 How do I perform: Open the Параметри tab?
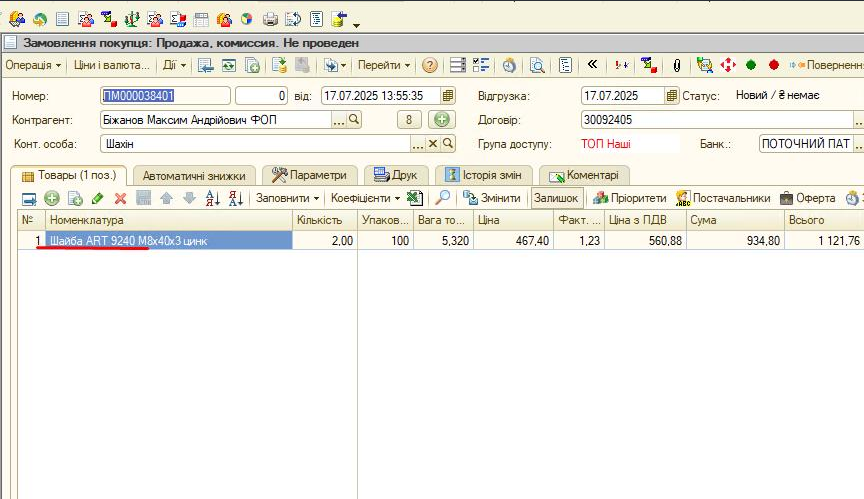310,176
